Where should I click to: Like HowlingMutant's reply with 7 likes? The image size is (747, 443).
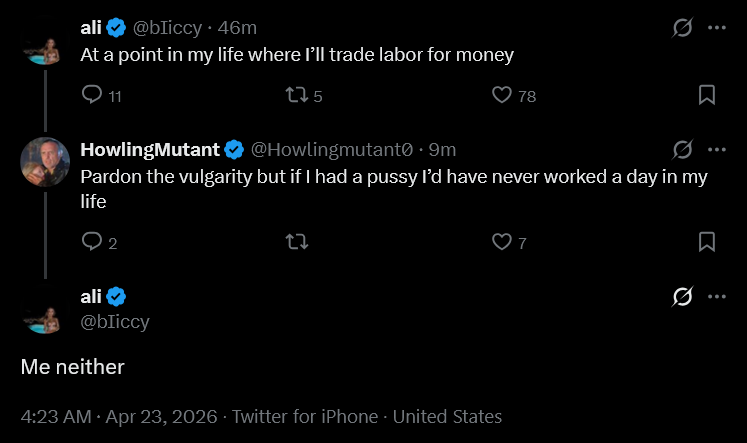pos(503,241)
